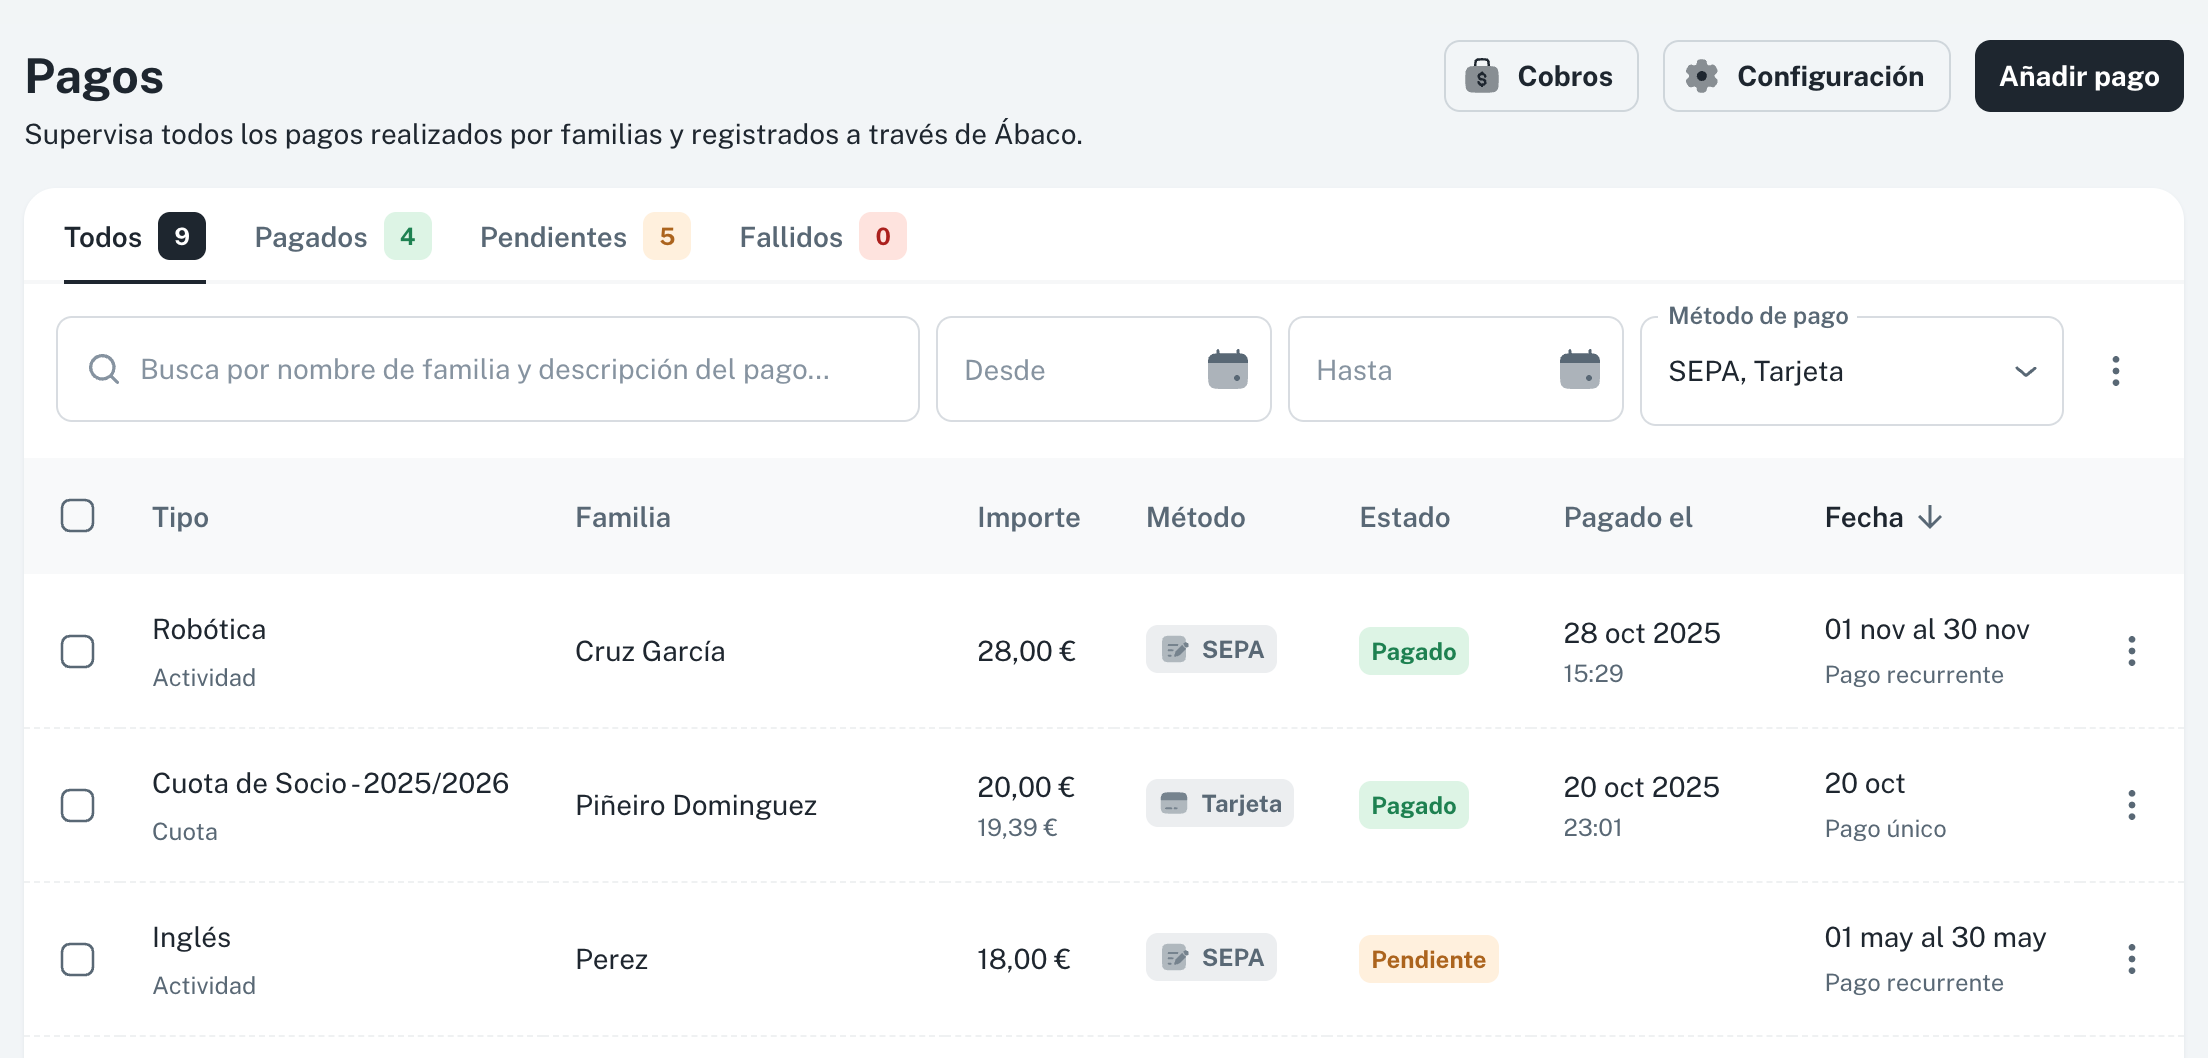Open row actions for Cruz García payment
Image resolution: width=2208 pixels, height=1058 pixels.
point(2131,651)
